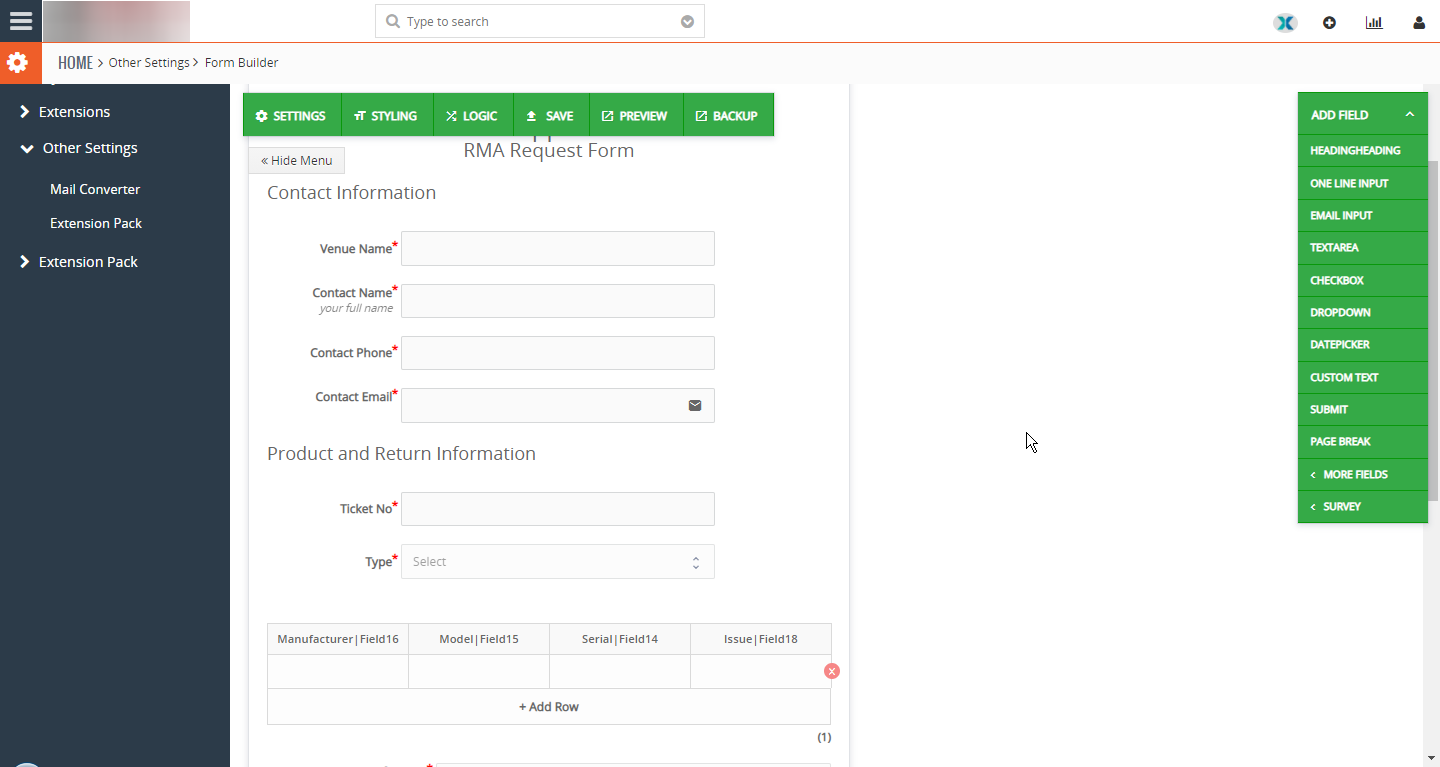
Task: Click SAVE in form toolbar
Action: coord(550,115)
